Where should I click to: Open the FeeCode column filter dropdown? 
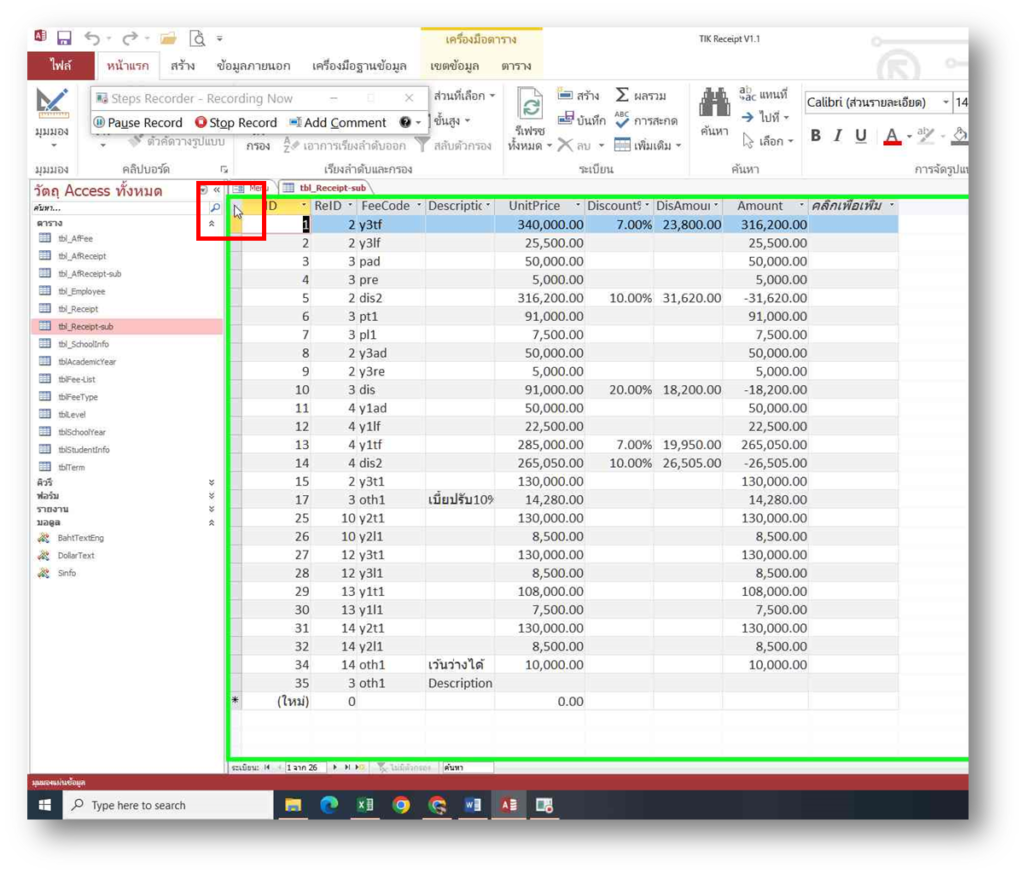tap(418, 206)
